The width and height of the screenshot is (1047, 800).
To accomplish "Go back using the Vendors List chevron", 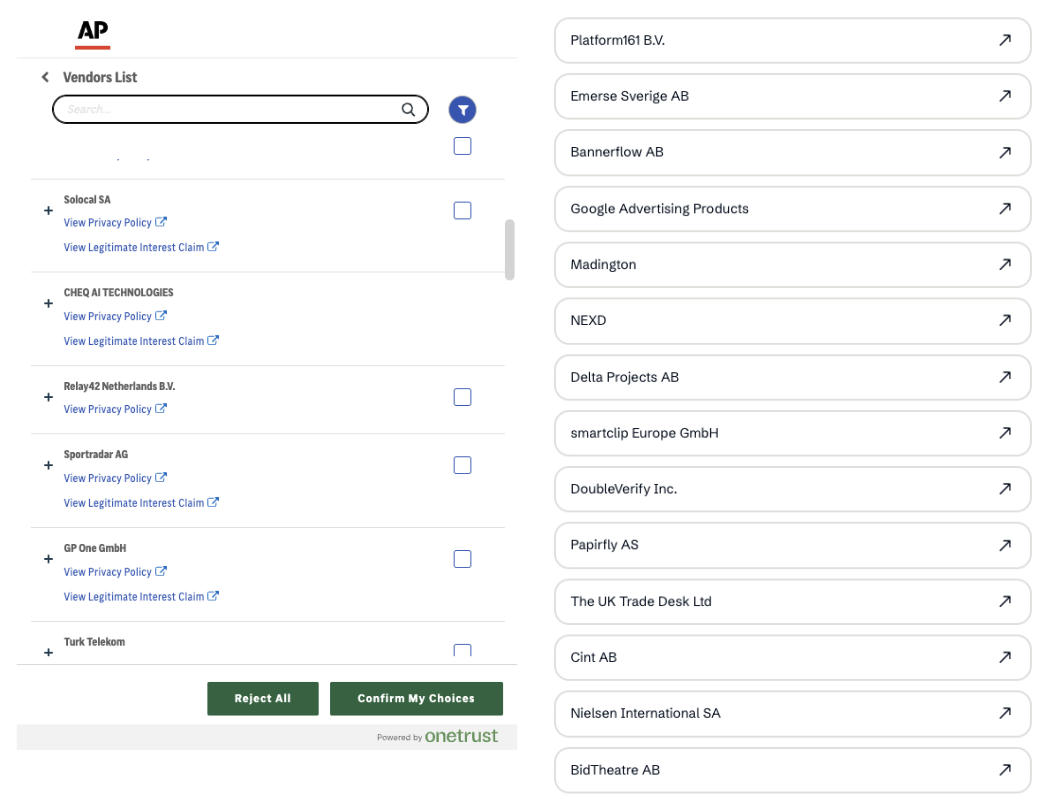I will (45, 77).
